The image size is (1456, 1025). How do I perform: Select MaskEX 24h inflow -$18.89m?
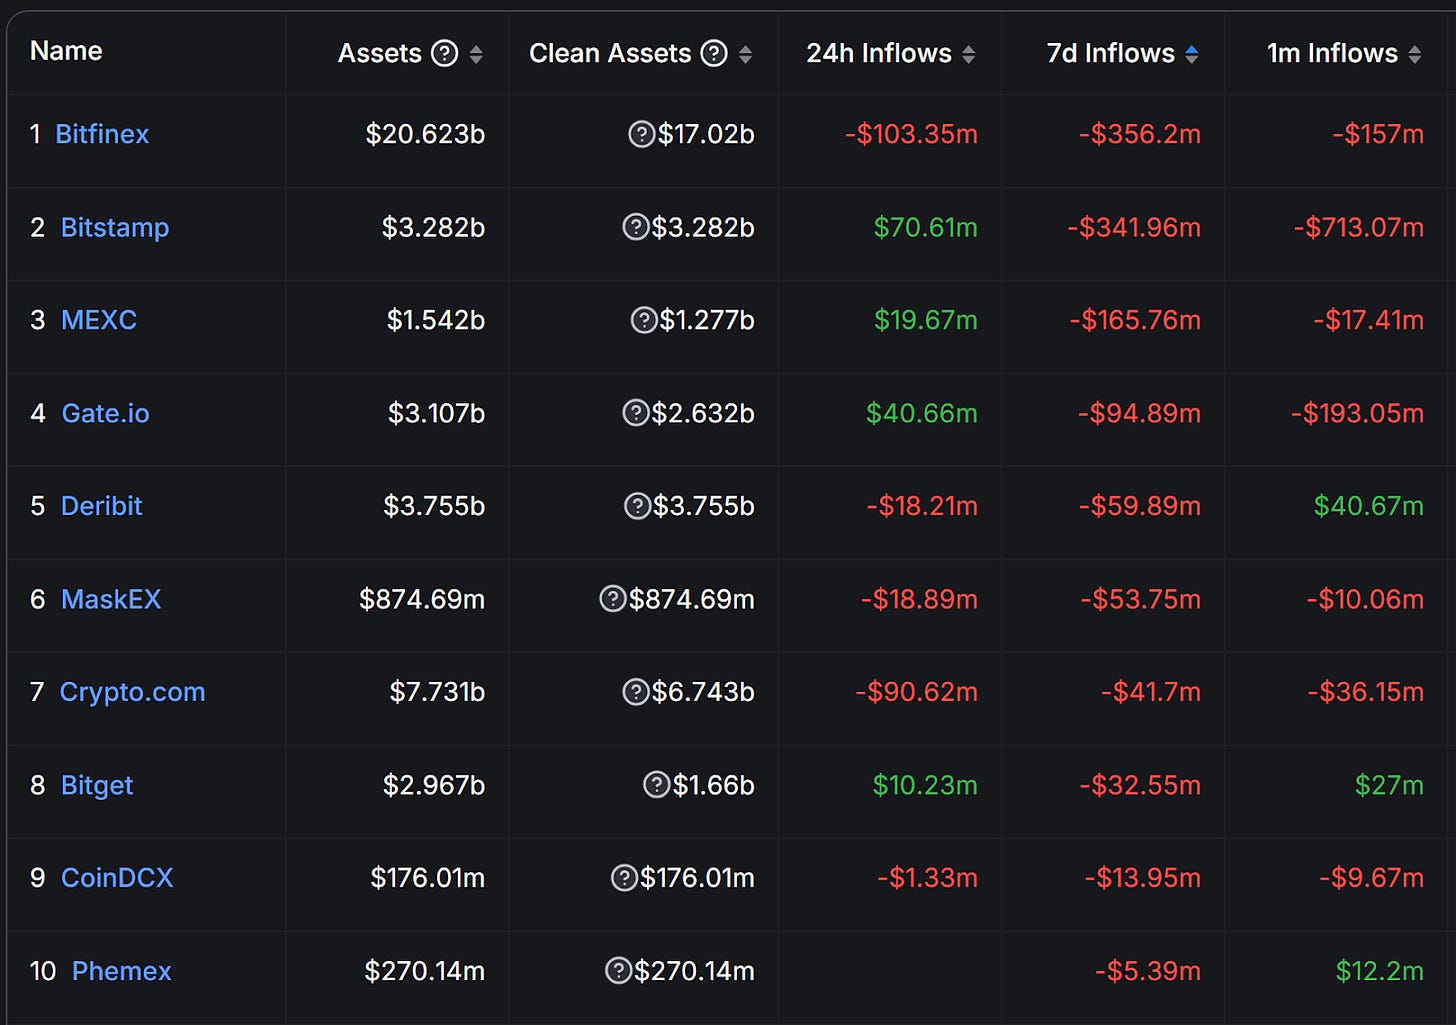[x=919, y=599]
